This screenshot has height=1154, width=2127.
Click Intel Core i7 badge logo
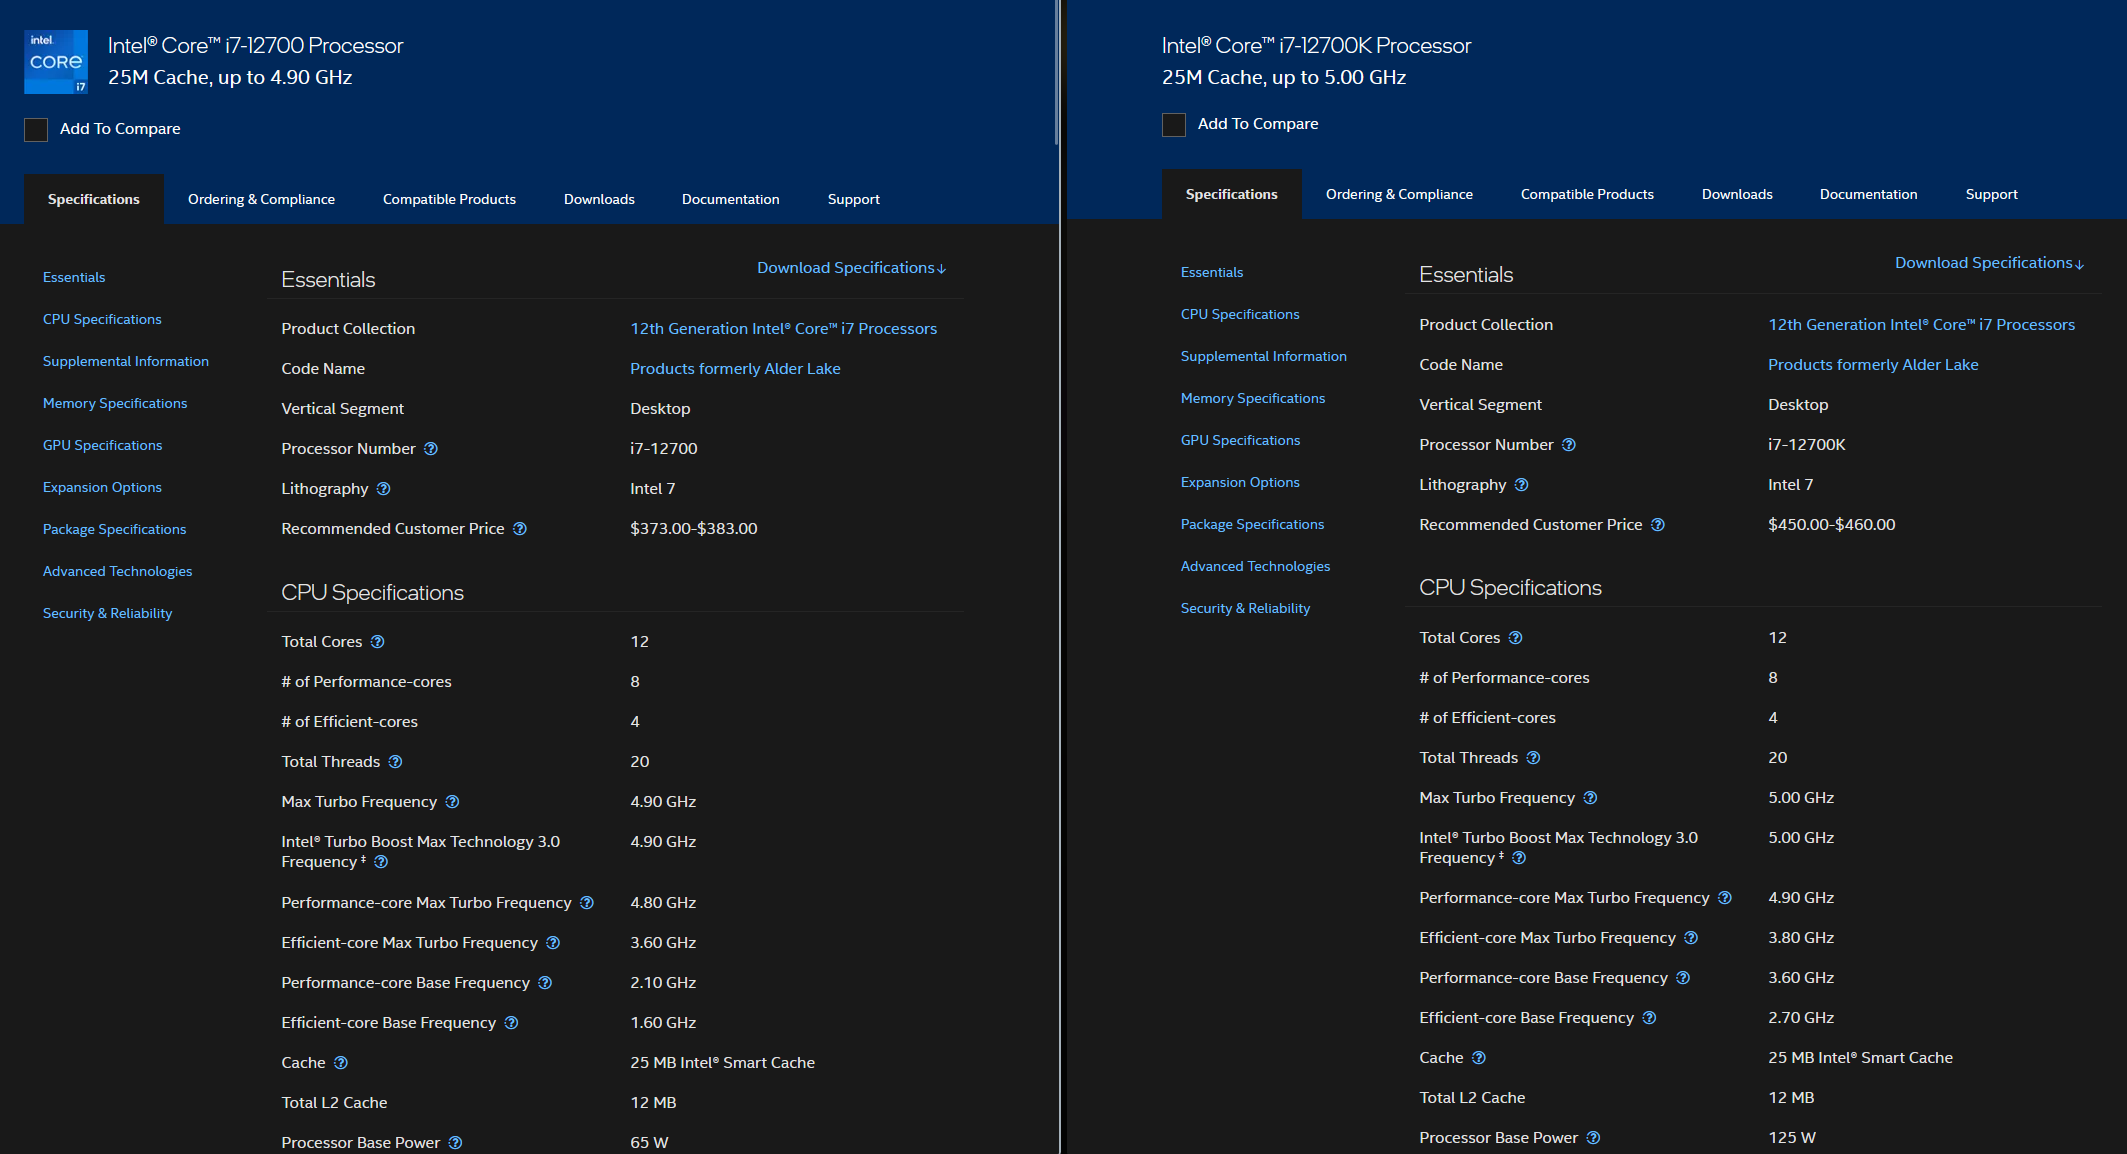tap(56, 62)
